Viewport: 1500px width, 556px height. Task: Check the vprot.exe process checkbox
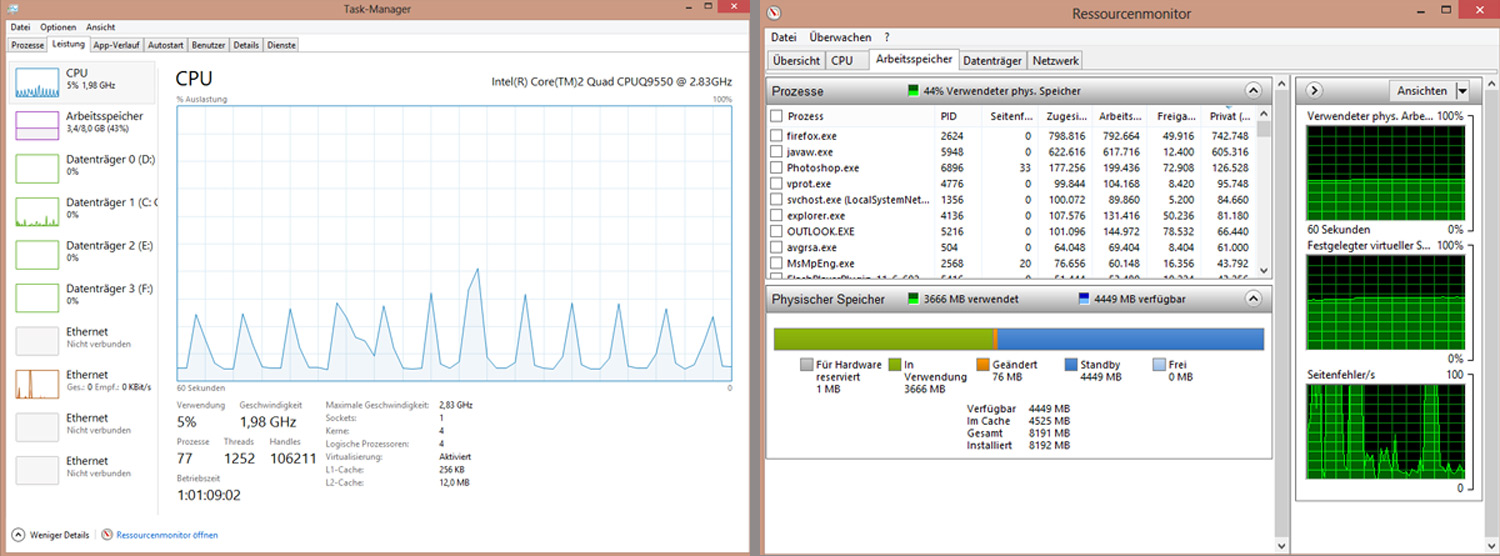tap(777, 184)
